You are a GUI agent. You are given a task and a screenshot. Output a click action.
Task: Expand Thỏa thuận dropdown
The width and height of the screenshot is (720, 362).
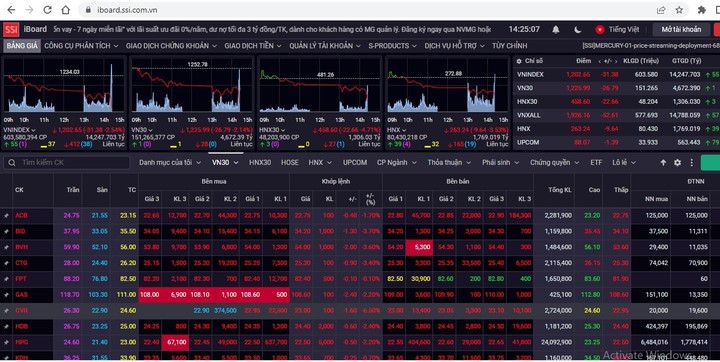pyautogui.click(x=449, y=162)
